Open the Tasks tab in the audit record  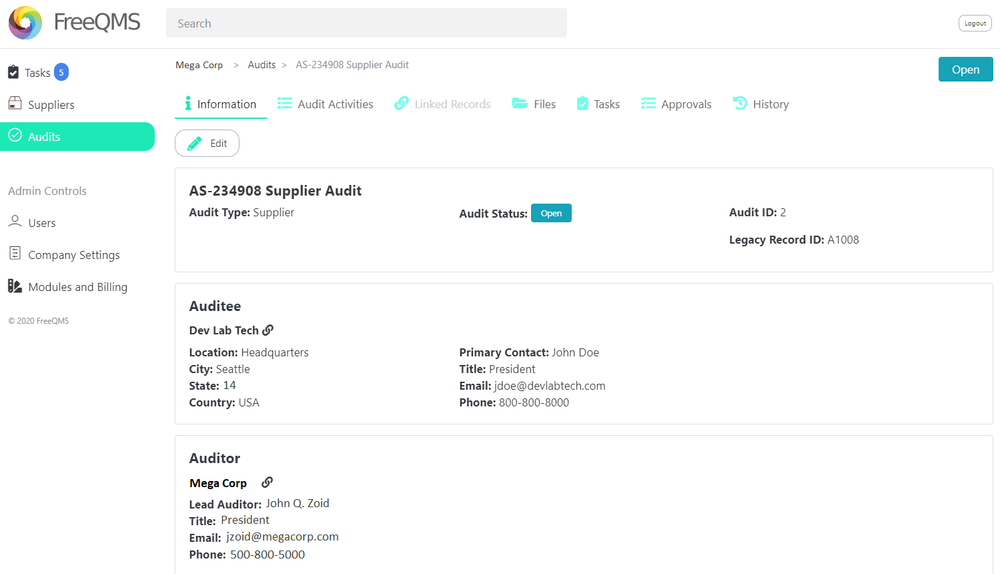pos(598,104)
